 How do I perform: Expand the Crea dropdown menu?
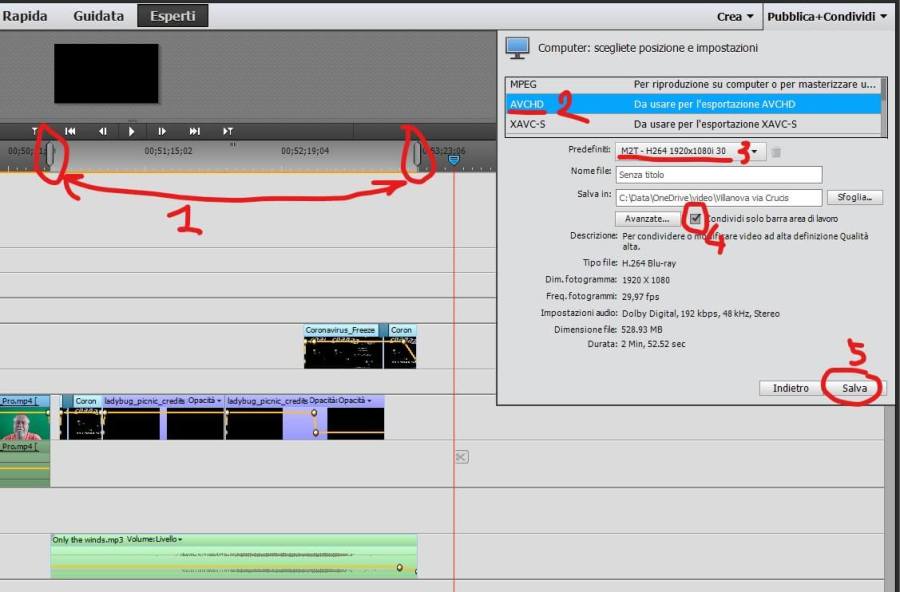coord(735,16)
